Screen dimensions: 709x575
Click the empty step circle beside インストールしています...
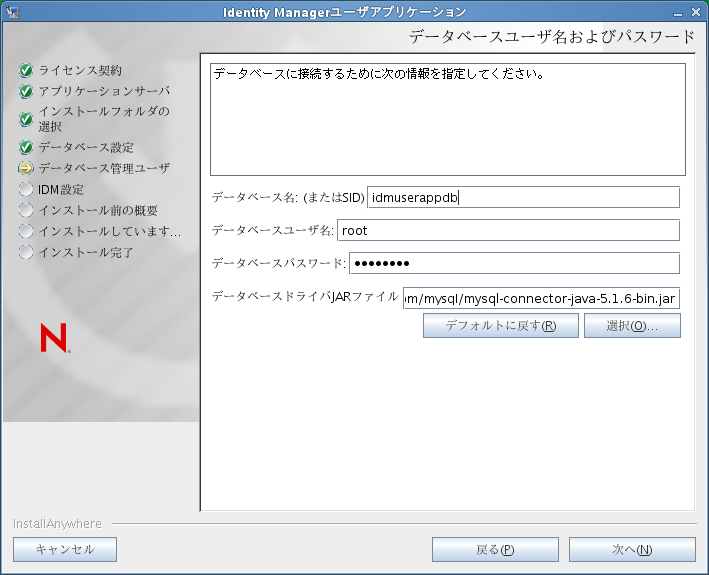tap(26, 231)
